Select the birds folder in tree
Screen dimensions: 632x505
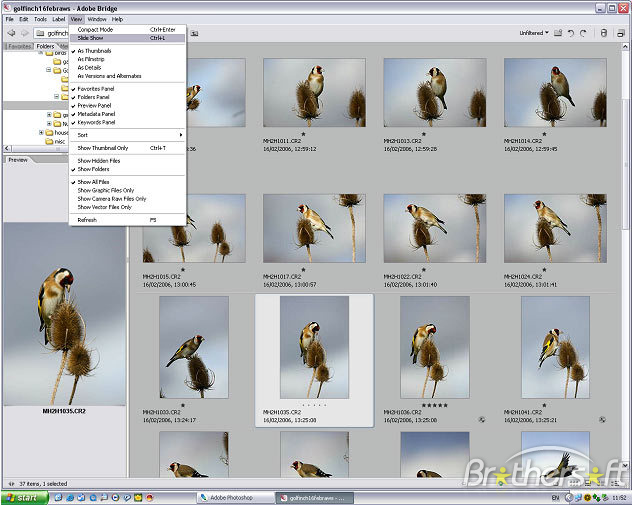point(56,53)
